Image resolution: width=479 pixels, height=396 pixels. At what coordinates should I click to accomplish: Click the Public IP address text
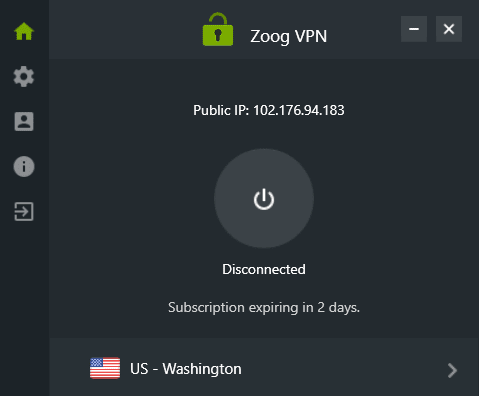pyautogui.click(x=269, y=110)
